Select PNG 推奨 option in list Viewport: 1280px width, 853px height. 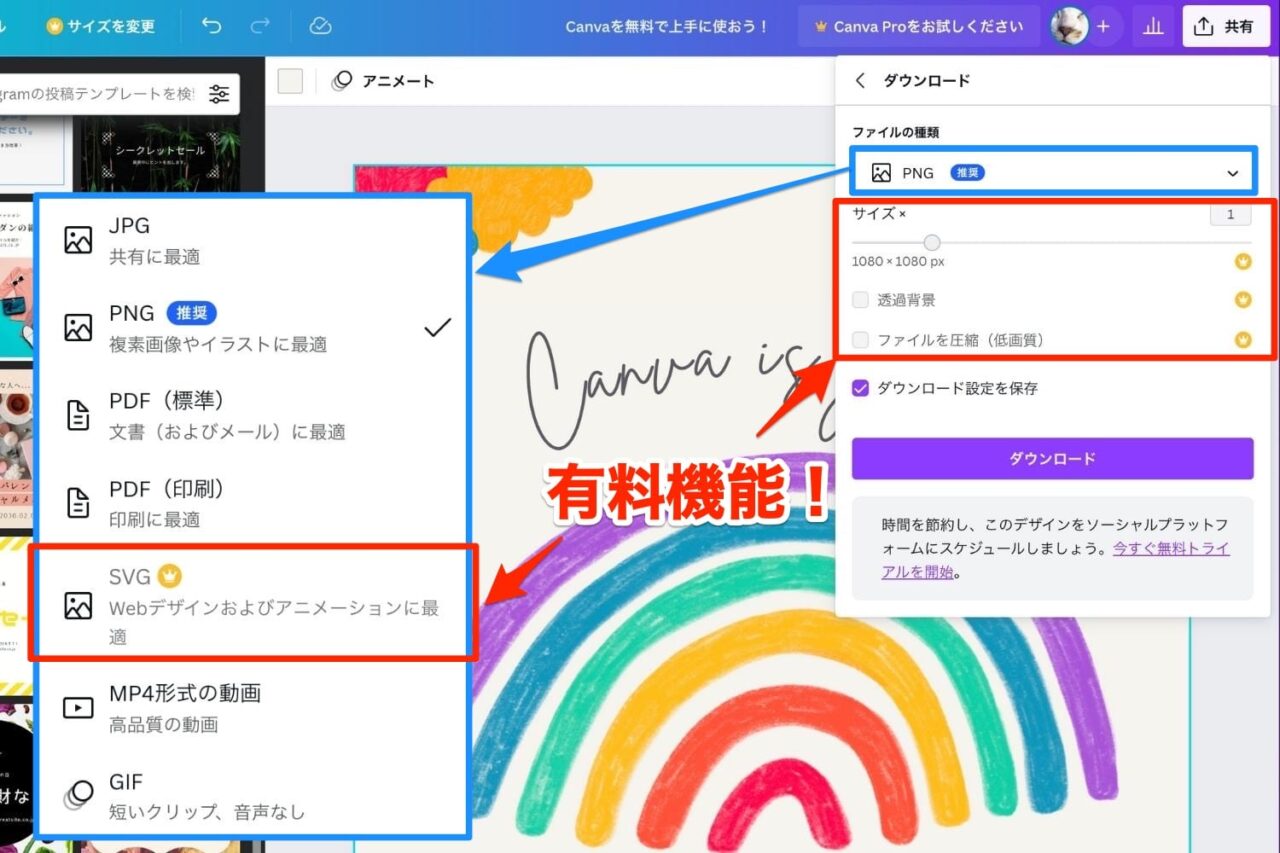[x=252, y=328]
